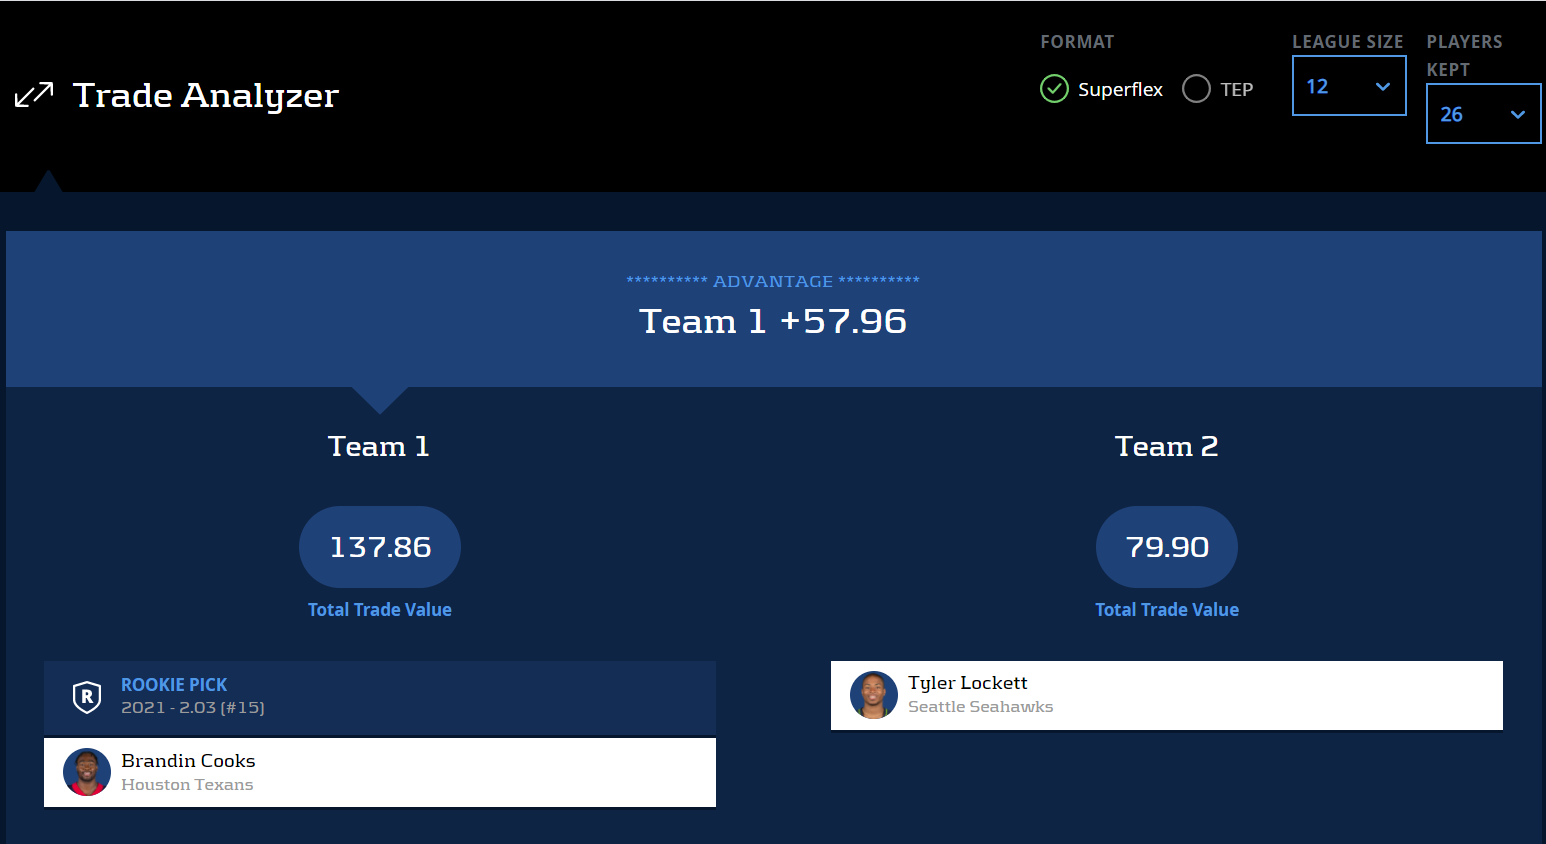Click the ROOKIE PICK link
The width and height of the screenshot is (1546, 844).
pyautogui.click(x=174, y=685)
